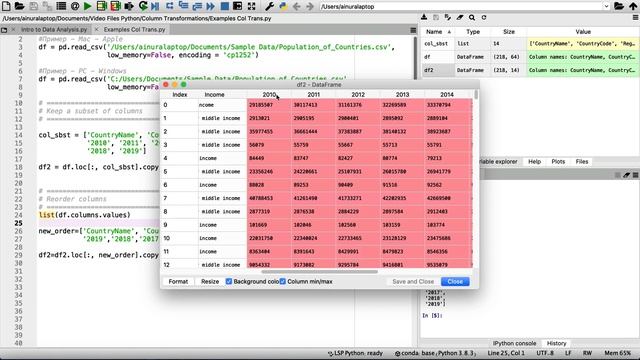Viewport: 640px width, 360px height.
Task: Go forward to next cursor position
Action: pos(310,6)
